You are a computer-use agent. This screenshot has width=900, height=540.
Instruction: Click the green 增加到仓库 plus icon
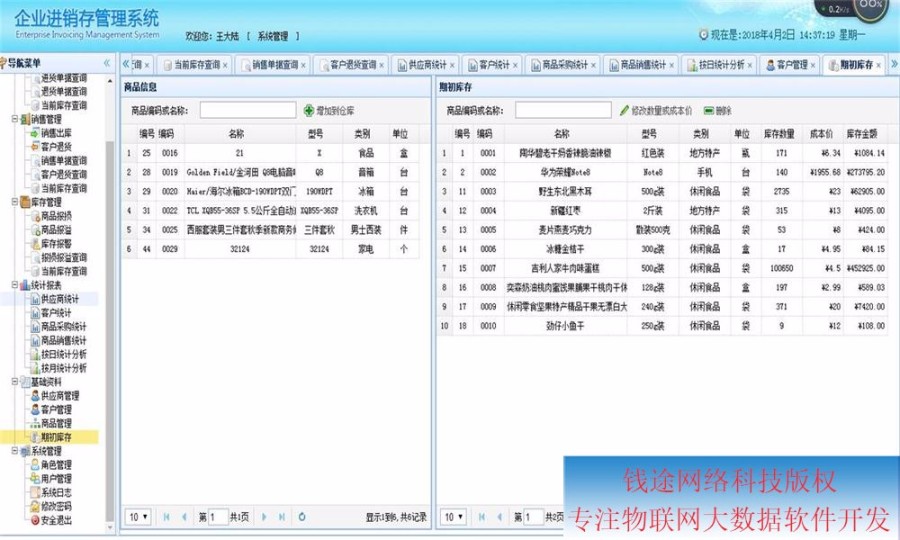(x=309, y=110)
